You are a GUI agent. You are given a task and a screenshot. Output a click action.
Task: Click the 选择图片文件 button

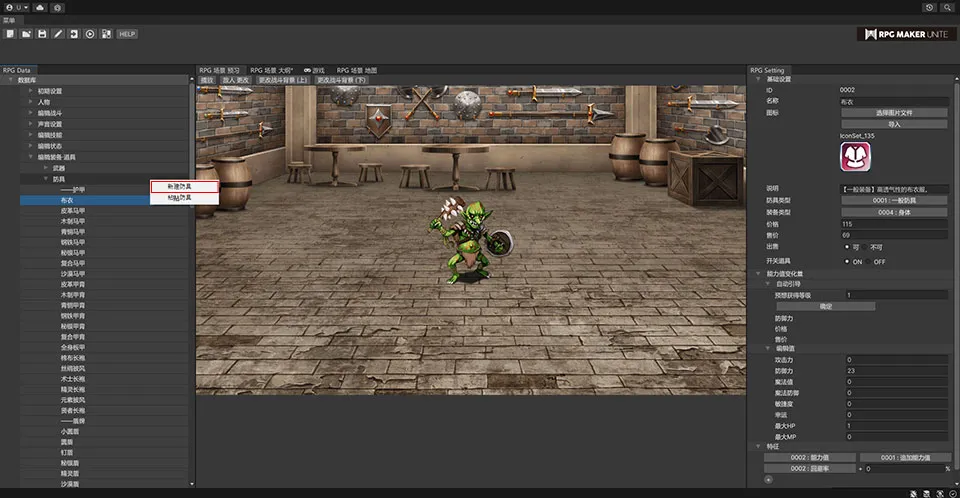click(893, 112)
